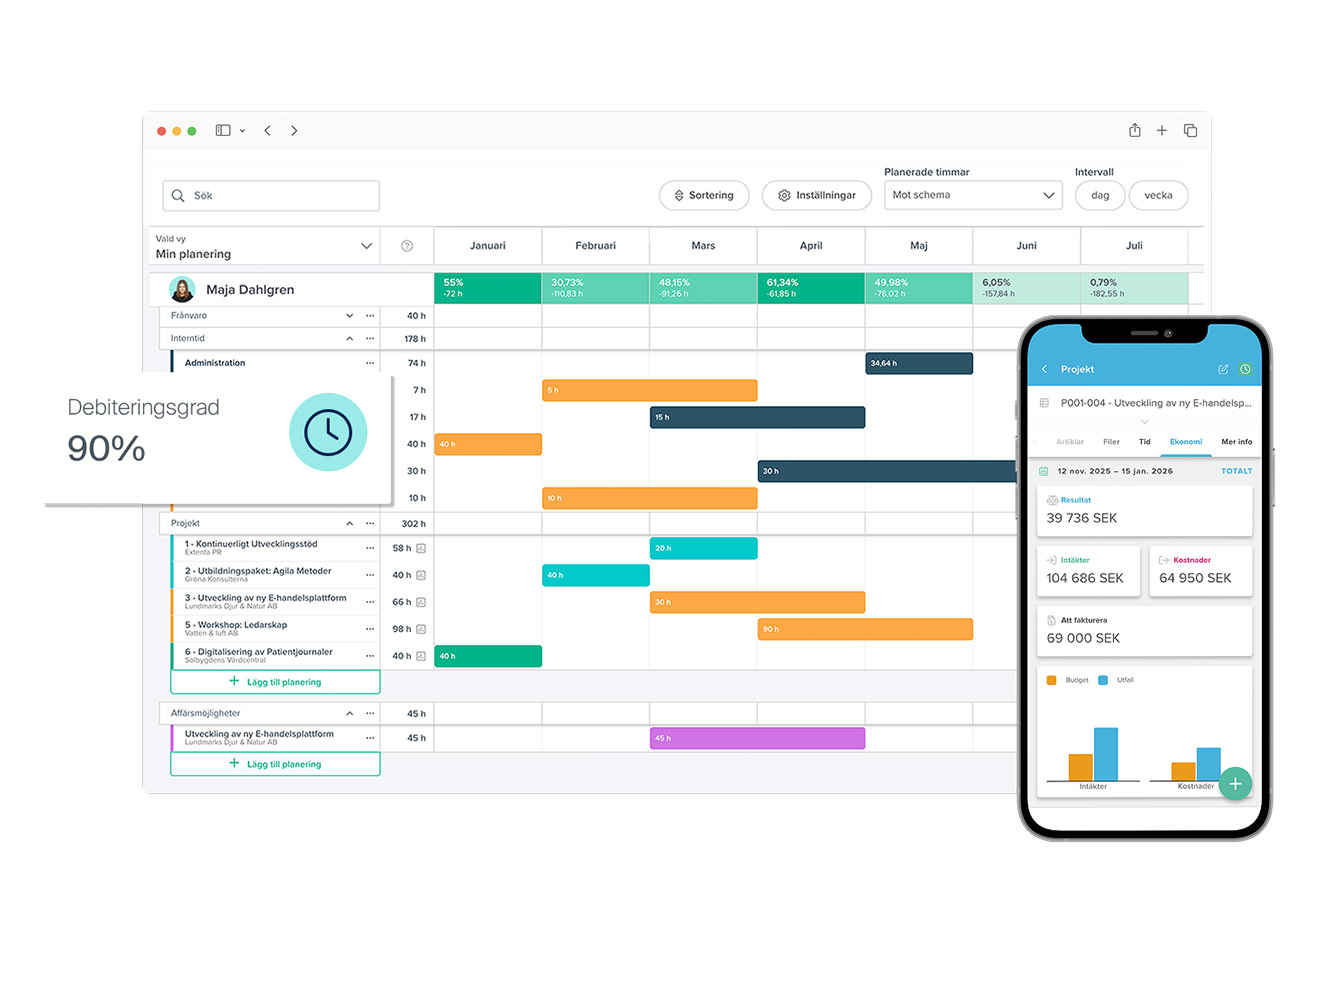Image resolution: width=1334 pixels, height=1000 pixels.
Task: Open the Inställningar button
Action: pyautogui.click(x=817, y=195)
